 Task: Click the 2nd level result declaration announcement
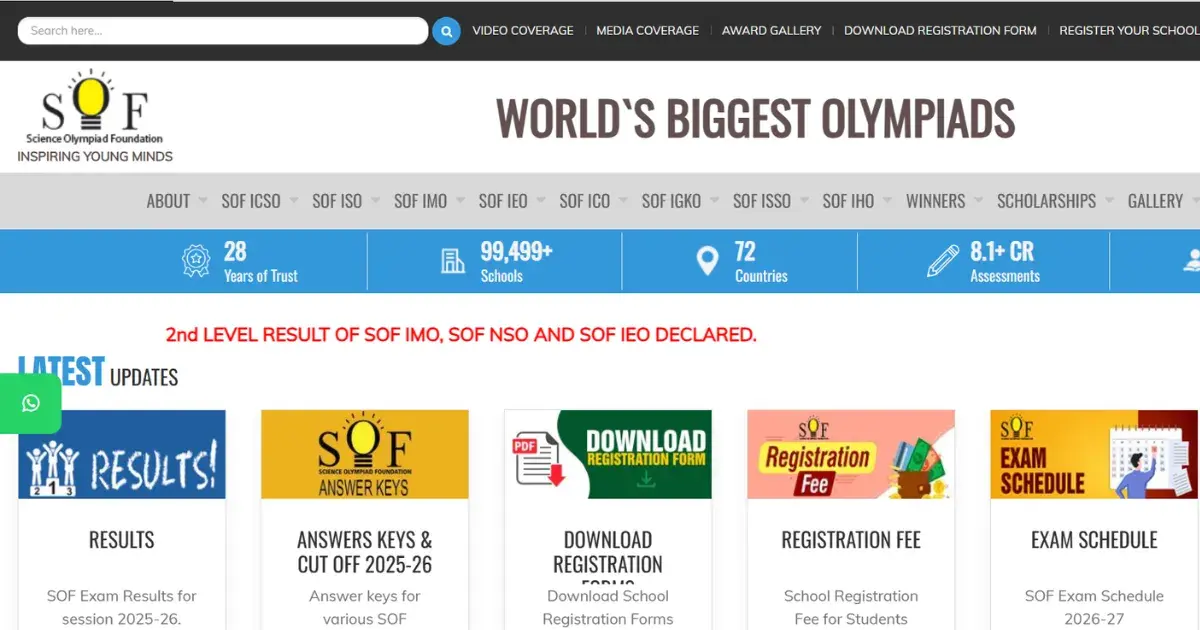pyautogui.click(x=461, y=334)
